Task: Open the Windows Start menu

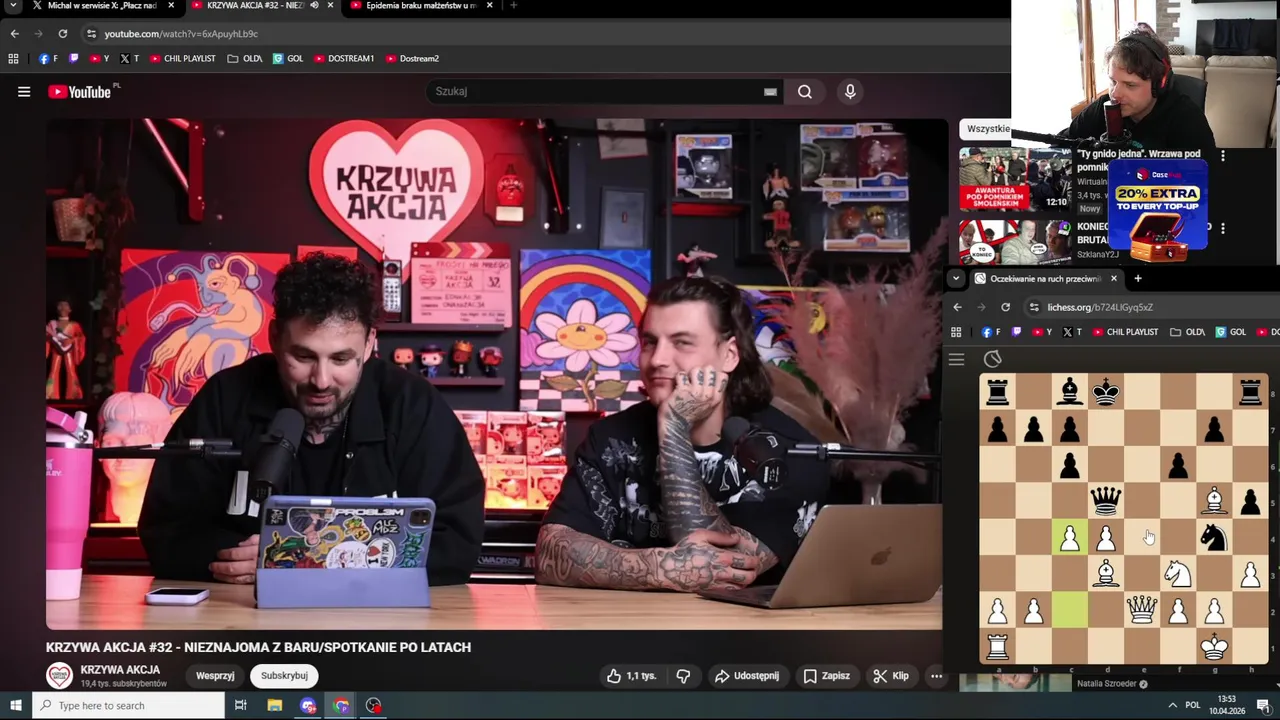Action: click(15, 705)
